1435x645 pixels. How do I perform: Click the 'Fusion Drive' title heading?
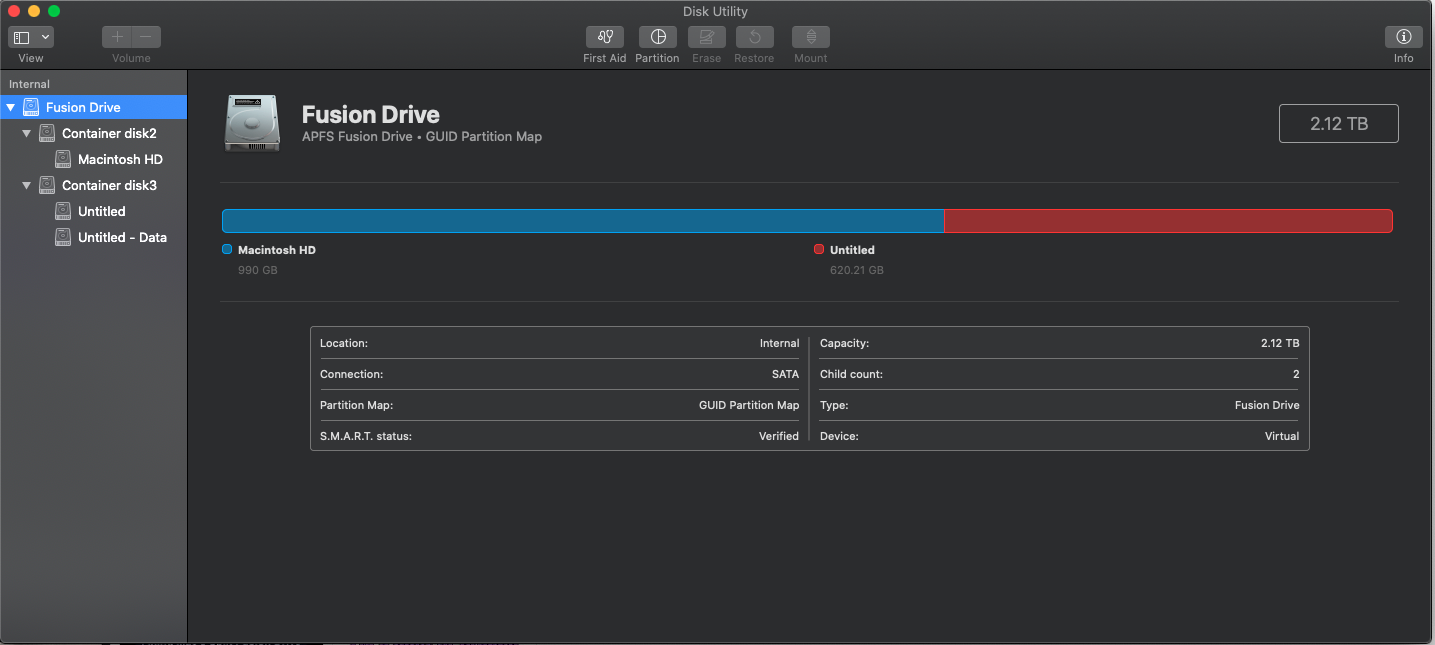pyautogui.click(x=371, y=114)
